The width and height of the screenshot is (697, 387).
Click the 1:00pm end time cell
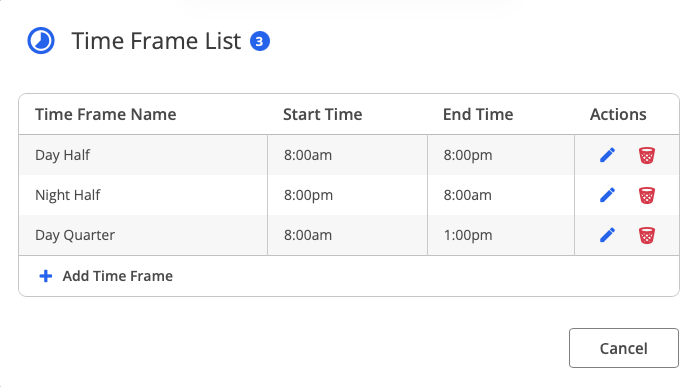tap(468, 235)
